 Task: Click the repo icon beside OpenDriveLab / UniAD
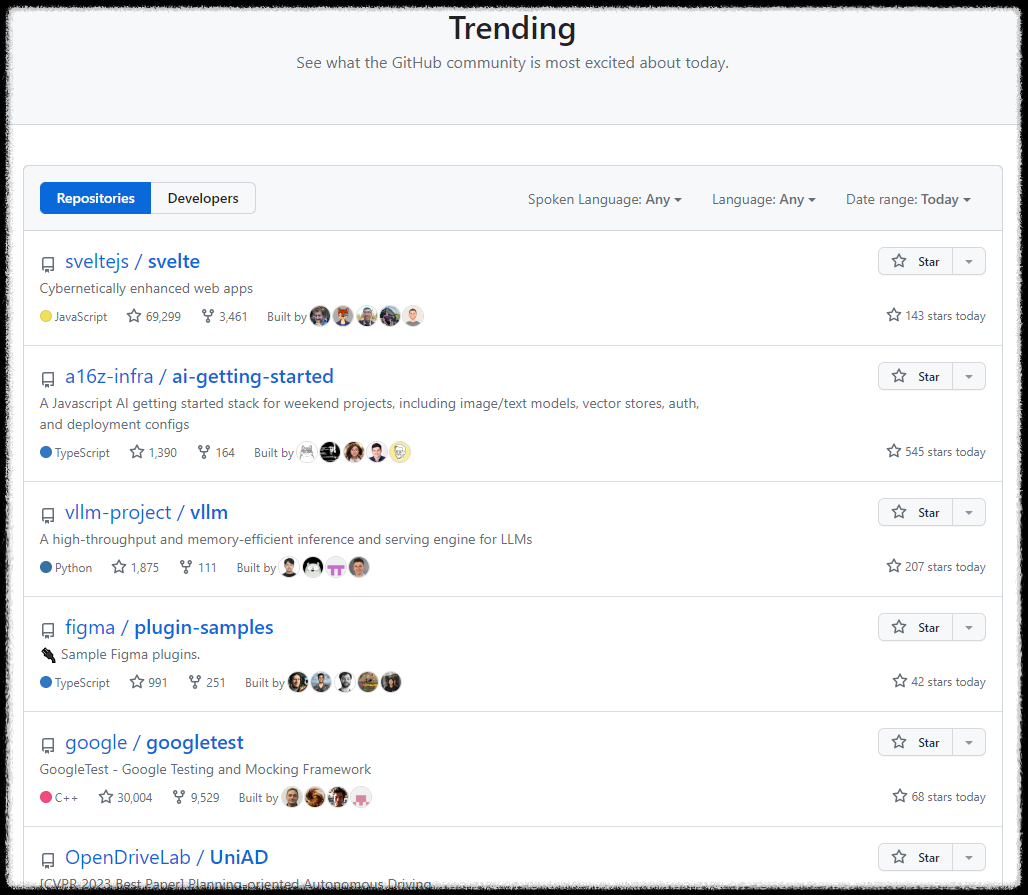pyautogui.click(x=48, y=860)
